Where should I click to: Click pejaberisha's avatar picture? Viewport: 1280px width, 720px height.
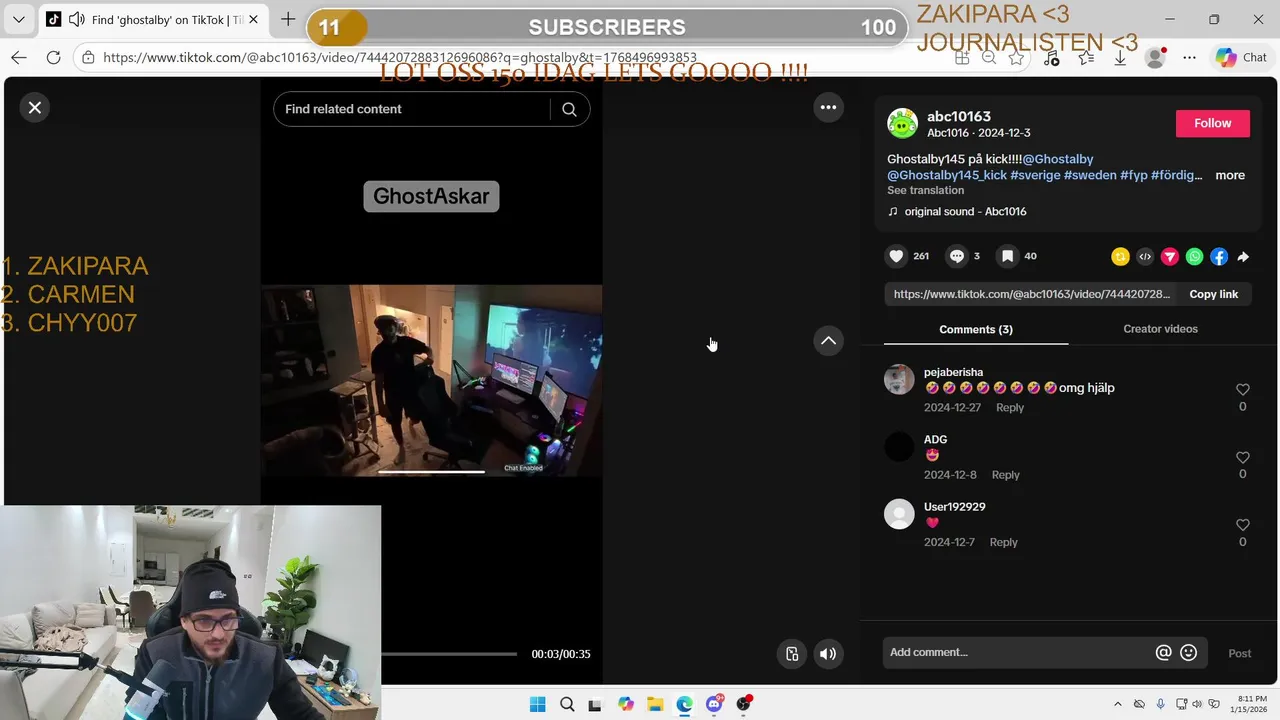point(899,379)
